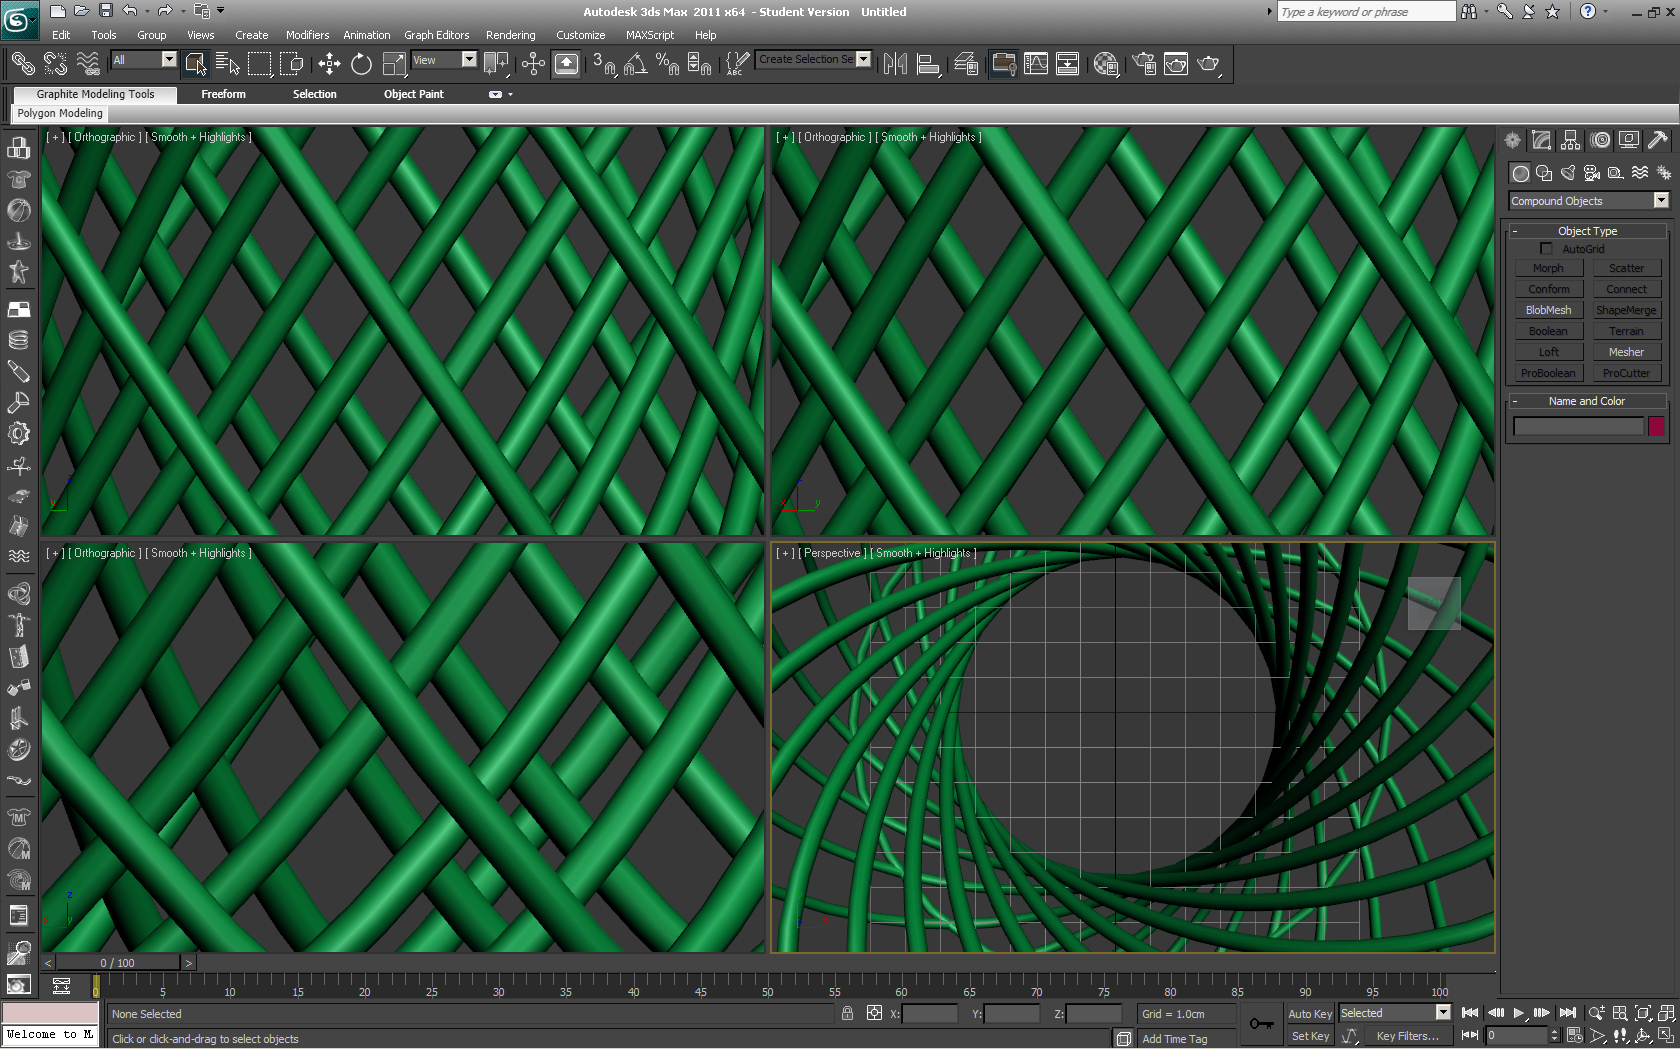
Task: Open the MAXScript menu
Action: click(x=649, y=35)
